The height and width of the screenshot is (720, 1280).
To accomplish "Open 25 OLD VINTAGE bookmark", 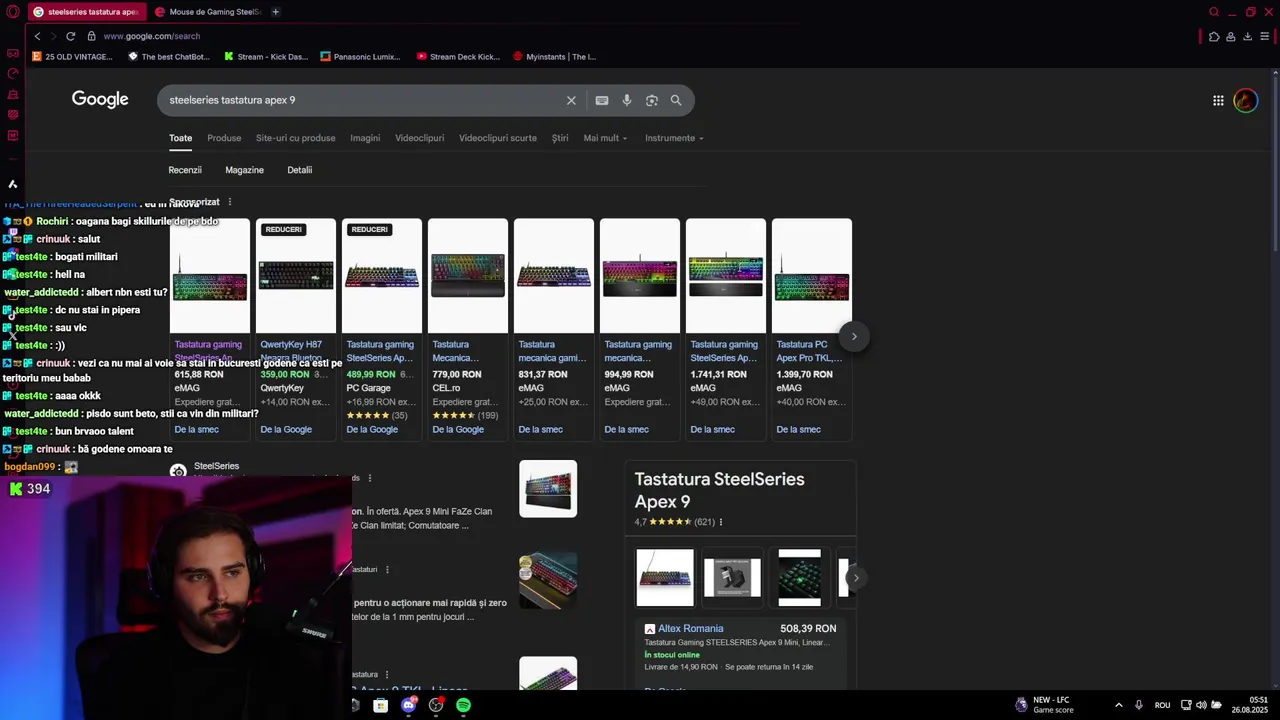I will 72,57.
